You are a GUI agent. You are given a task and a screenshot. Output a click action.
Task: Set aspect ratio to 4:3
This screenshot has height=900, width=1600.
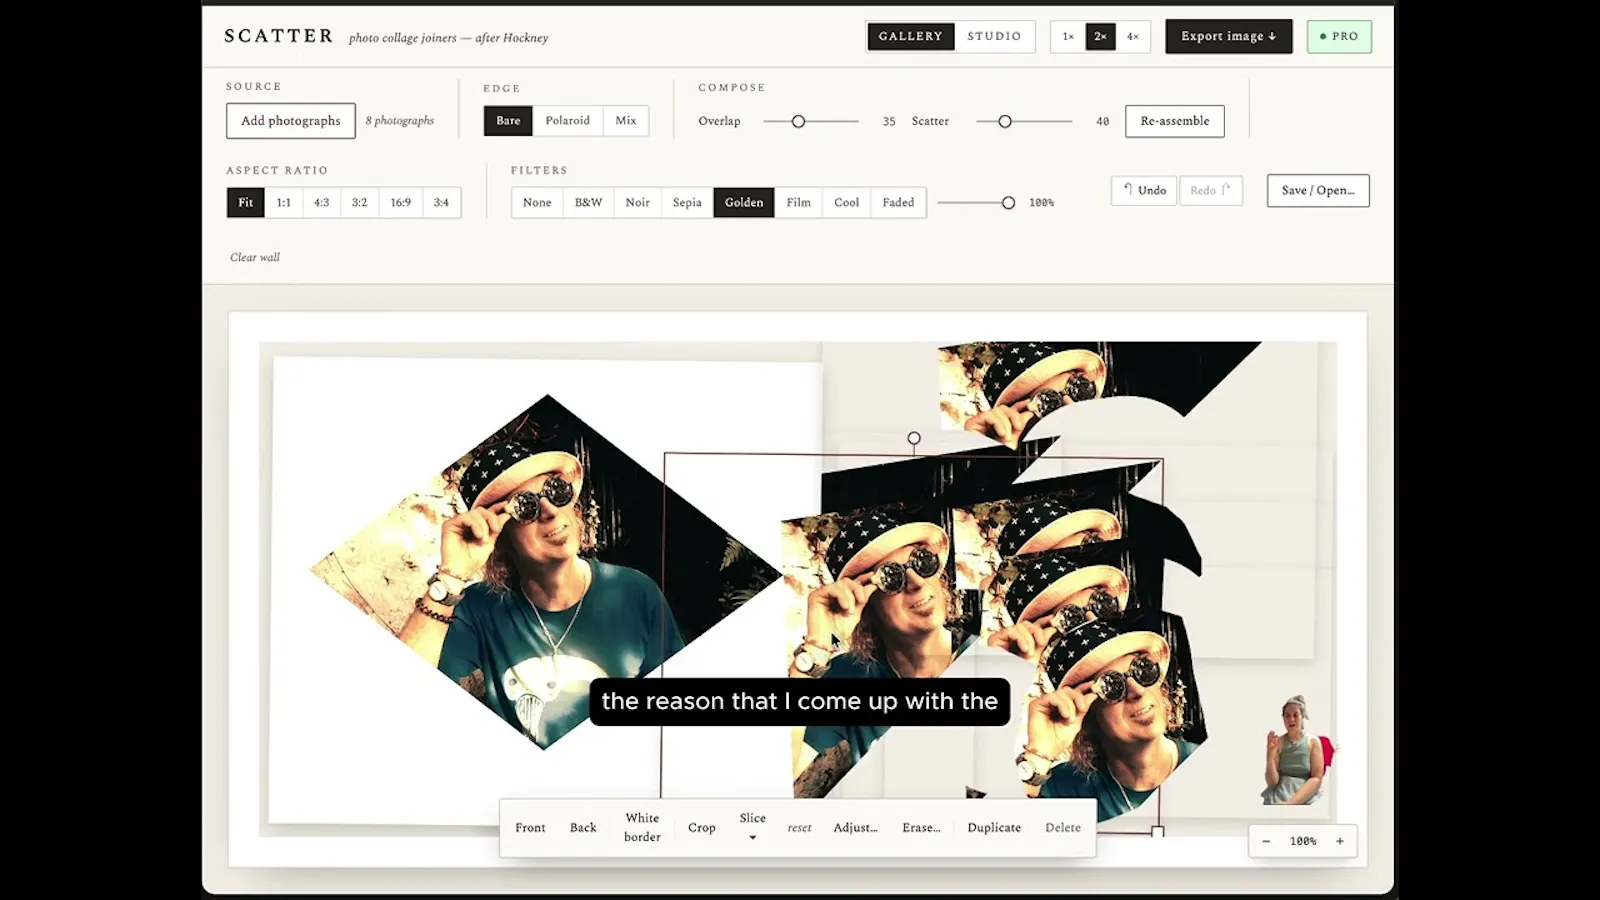point(321,202)
